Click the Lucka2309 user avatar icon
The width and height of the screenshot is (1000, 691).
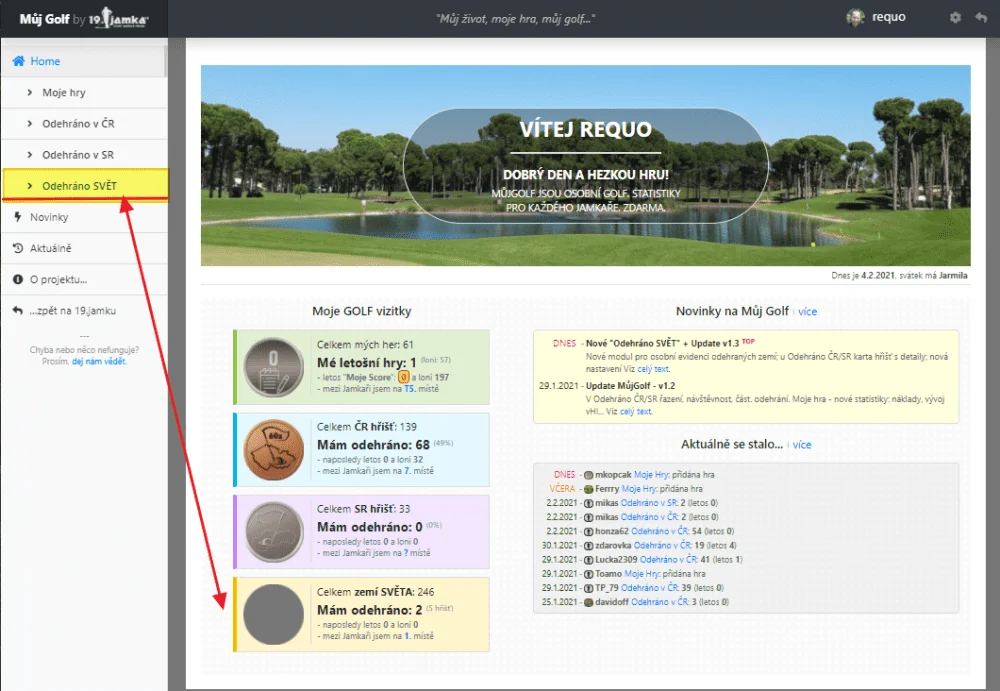[589, 560]
